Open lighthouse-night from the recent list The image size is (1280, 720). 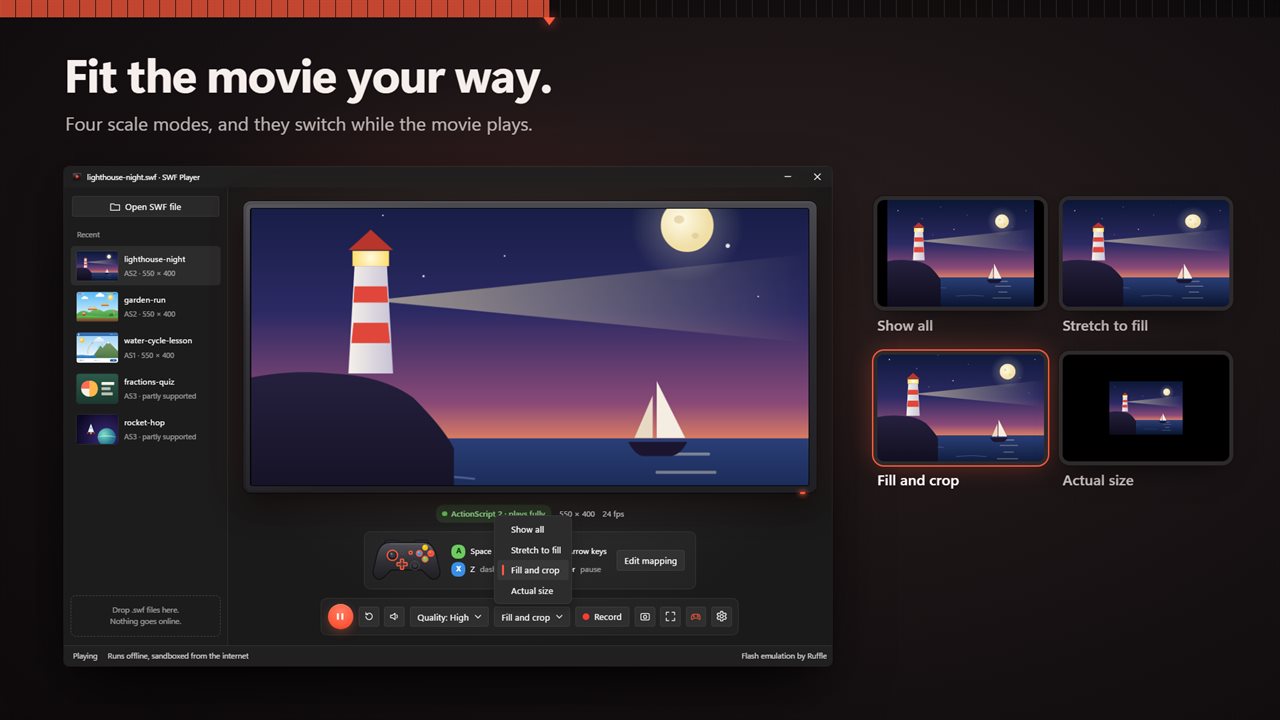click(146, 266)
